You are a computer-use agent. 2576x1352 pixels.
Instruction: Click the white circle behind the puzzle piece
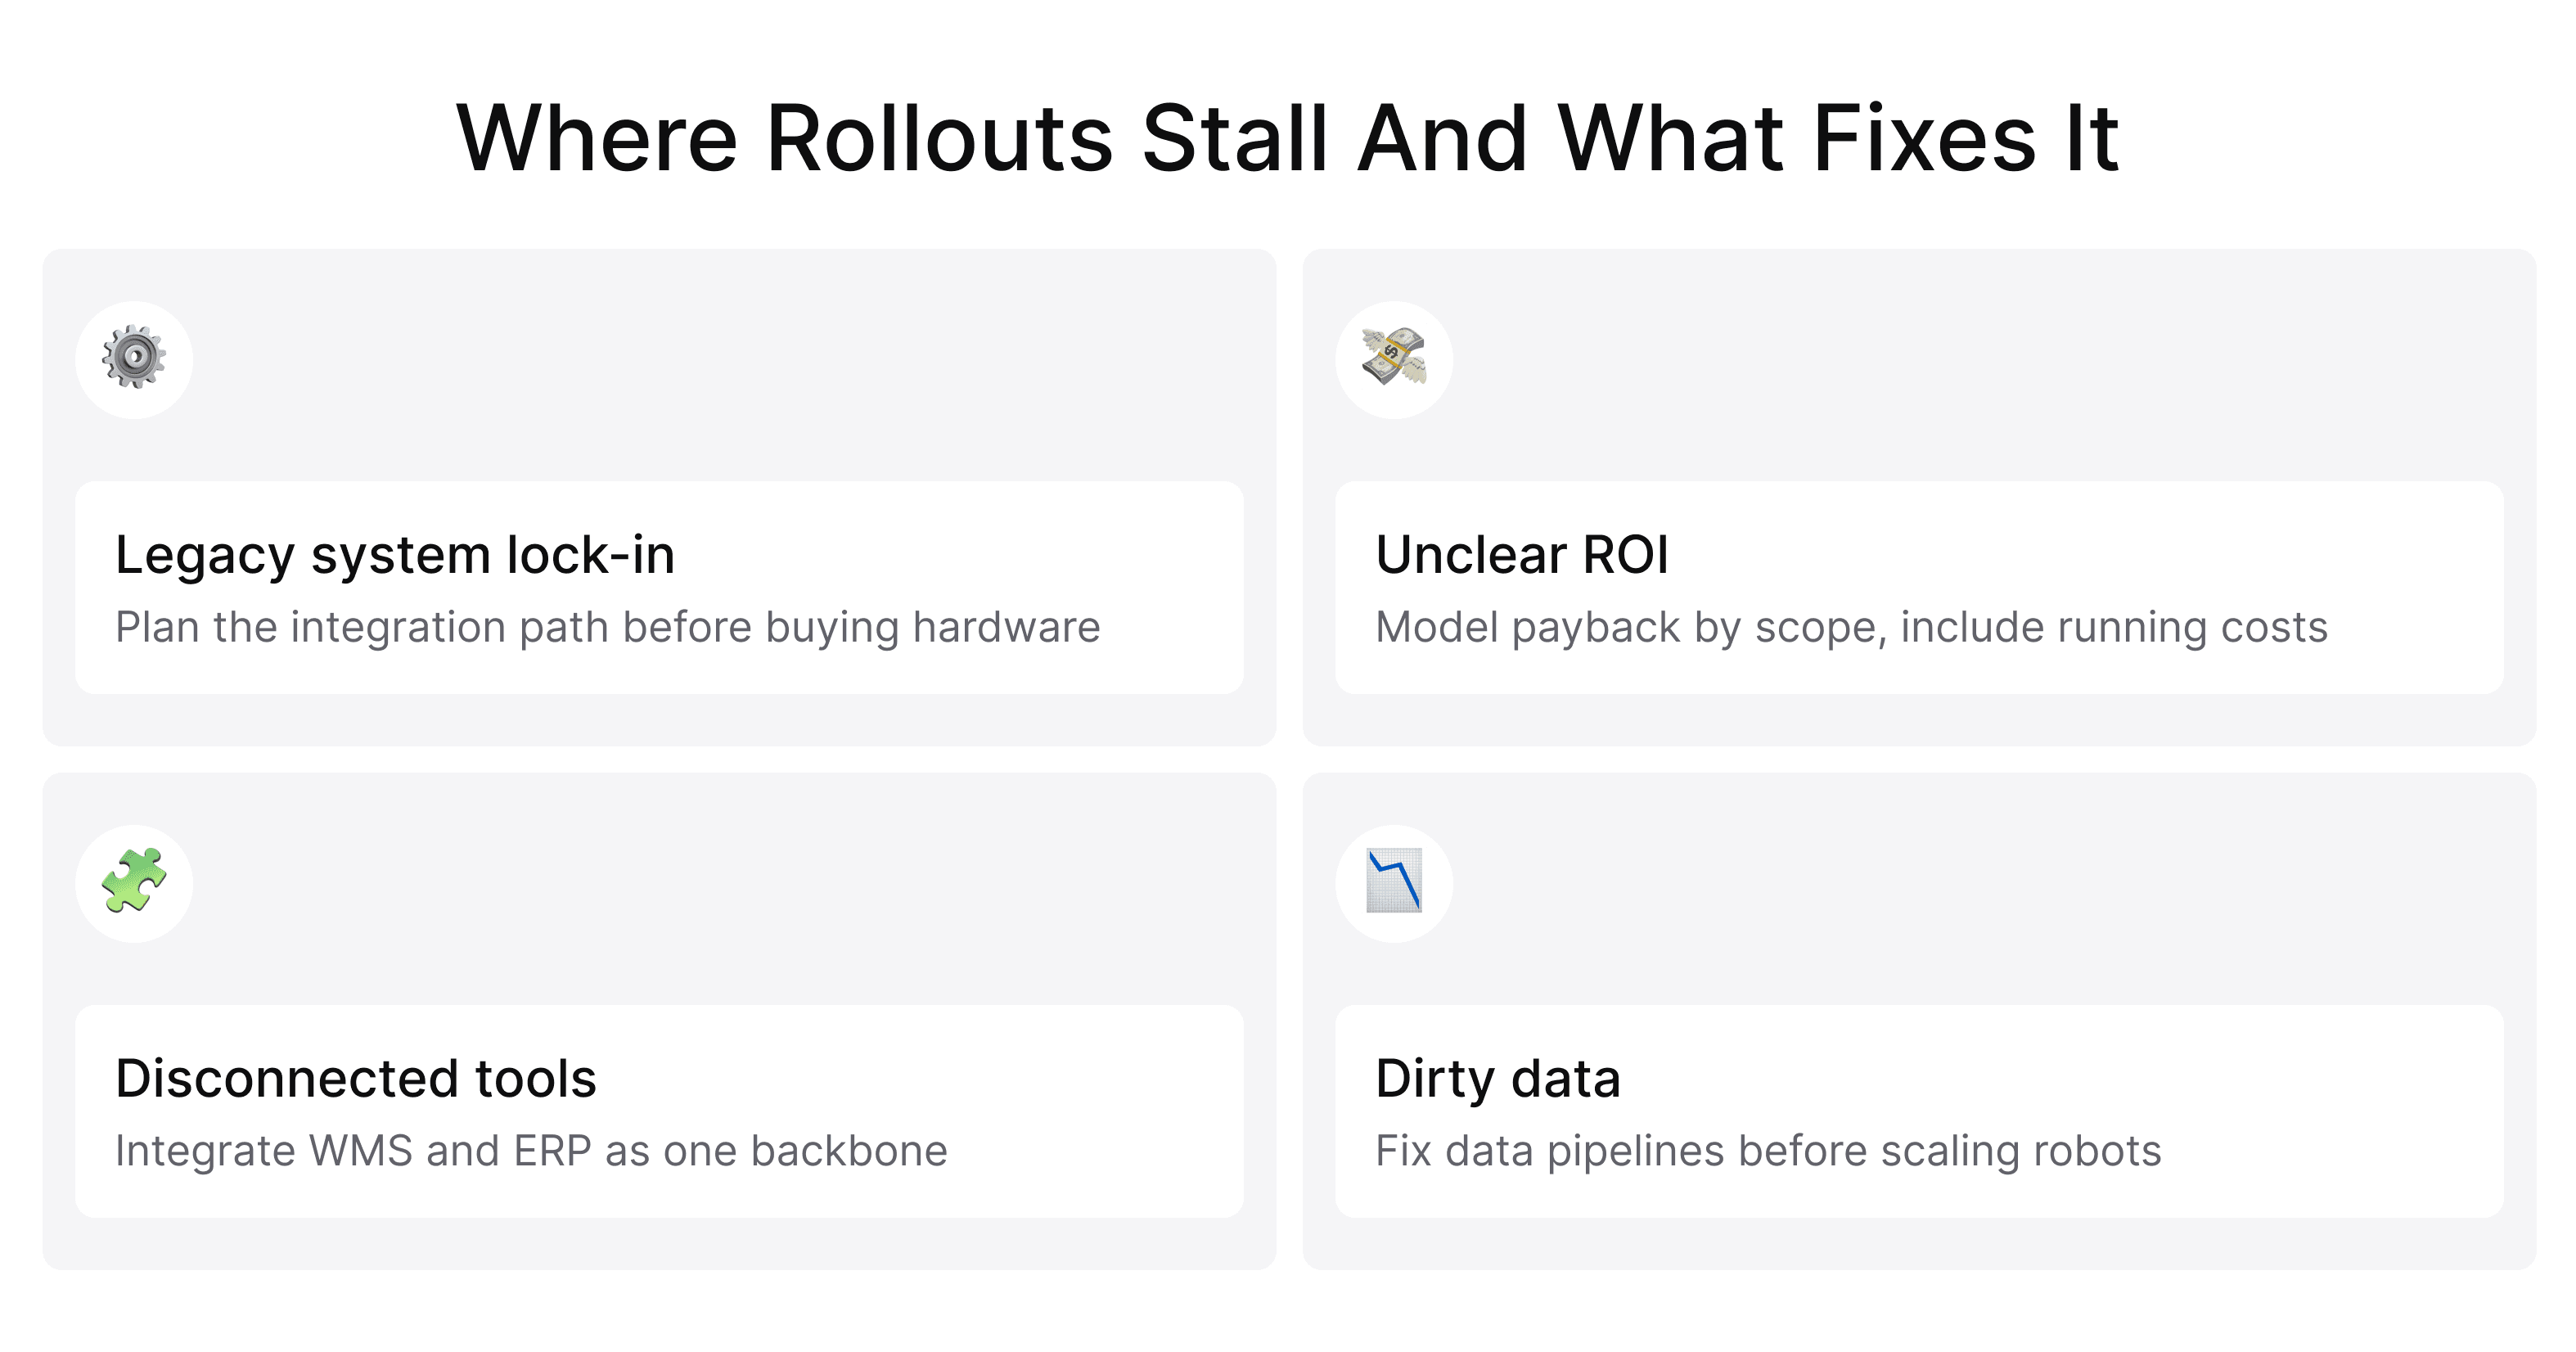coord(134,884)
